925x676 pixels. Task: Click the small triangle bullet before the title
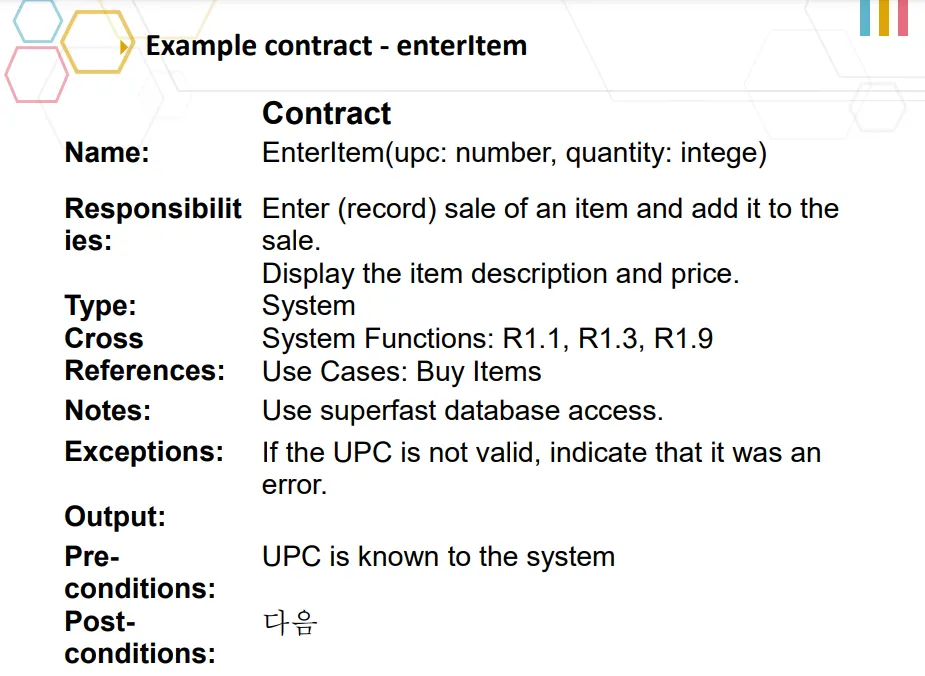125,47
